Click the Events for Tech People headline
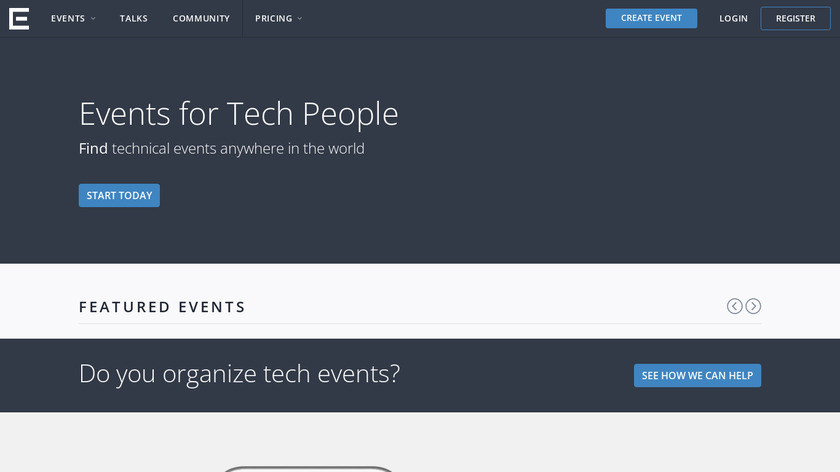 click(238, 114)
